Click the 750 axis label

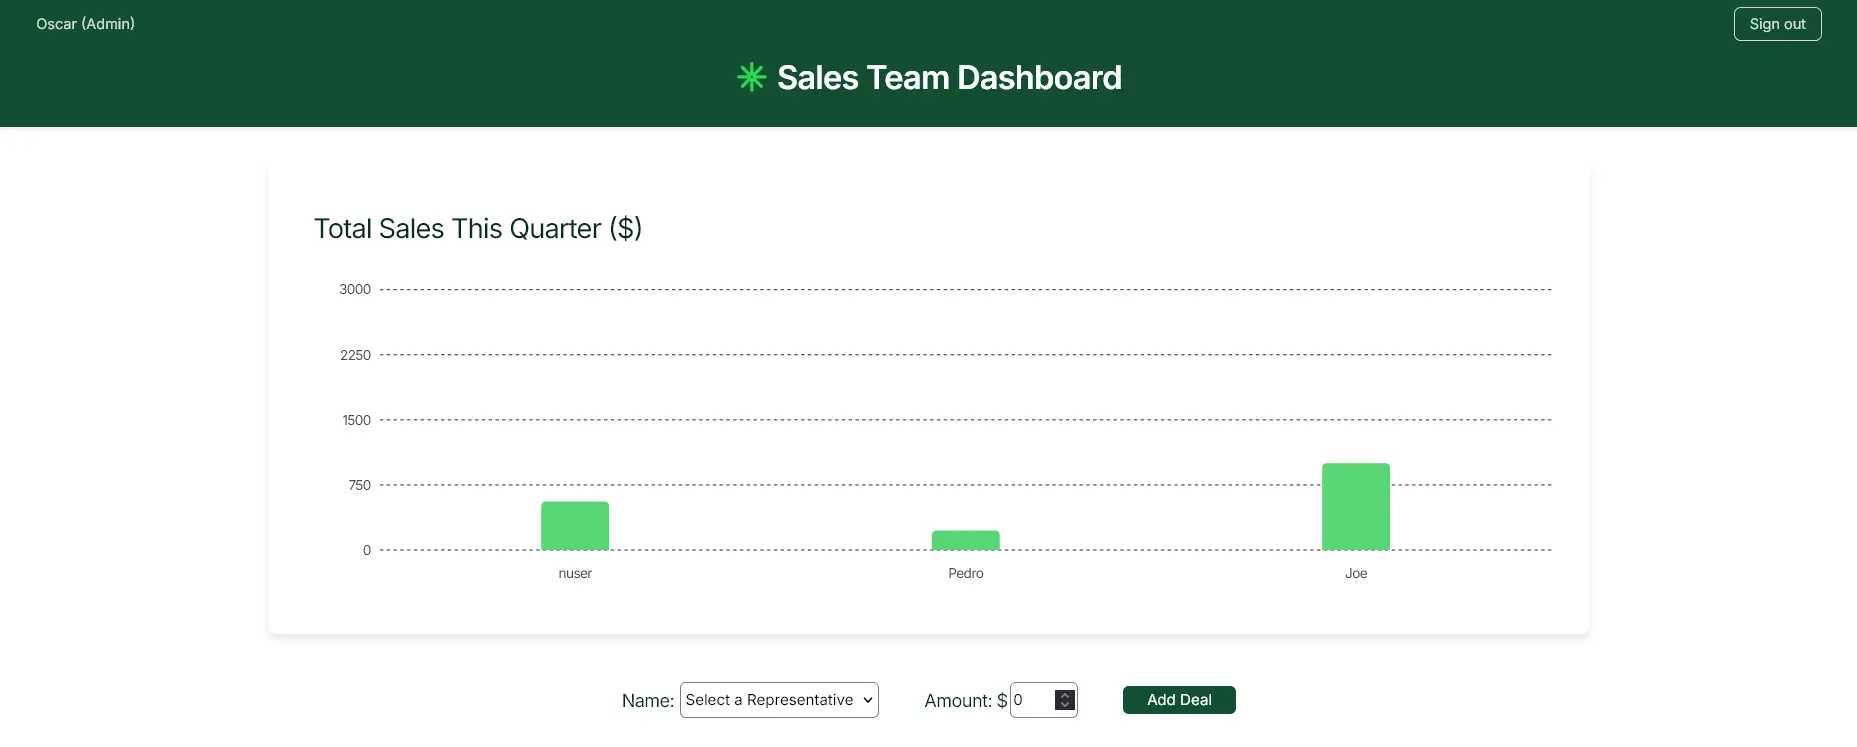pyautogui.click(x=359, y=485)
